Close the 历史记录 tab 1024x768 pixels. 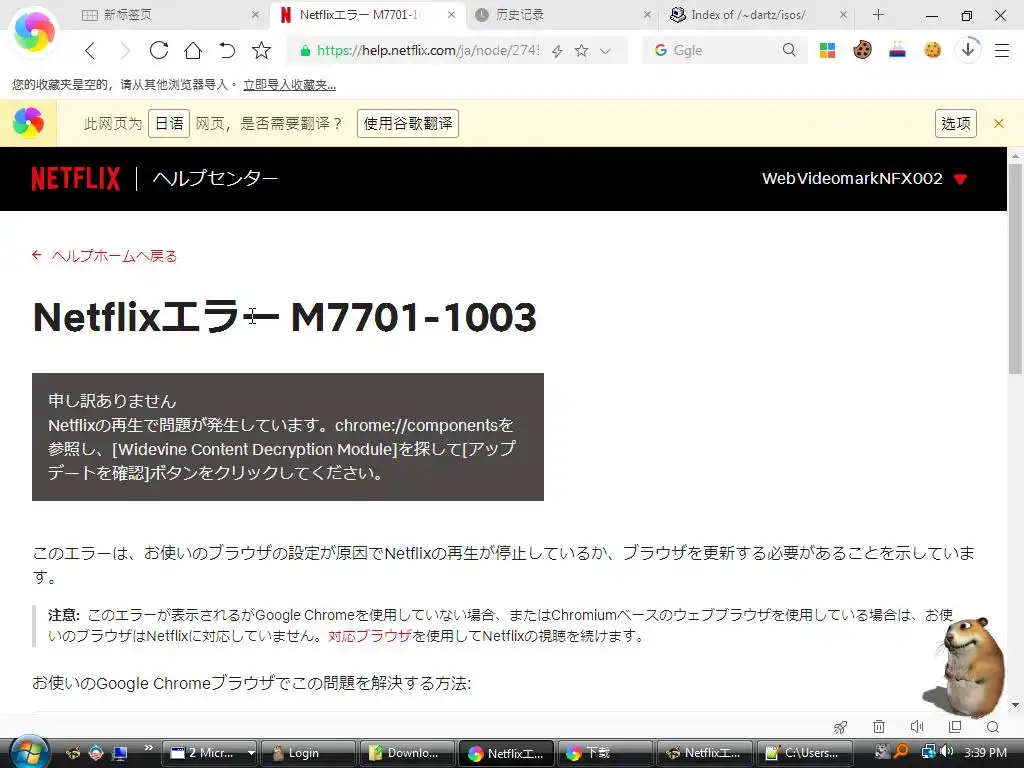click(x=647, y=14)
